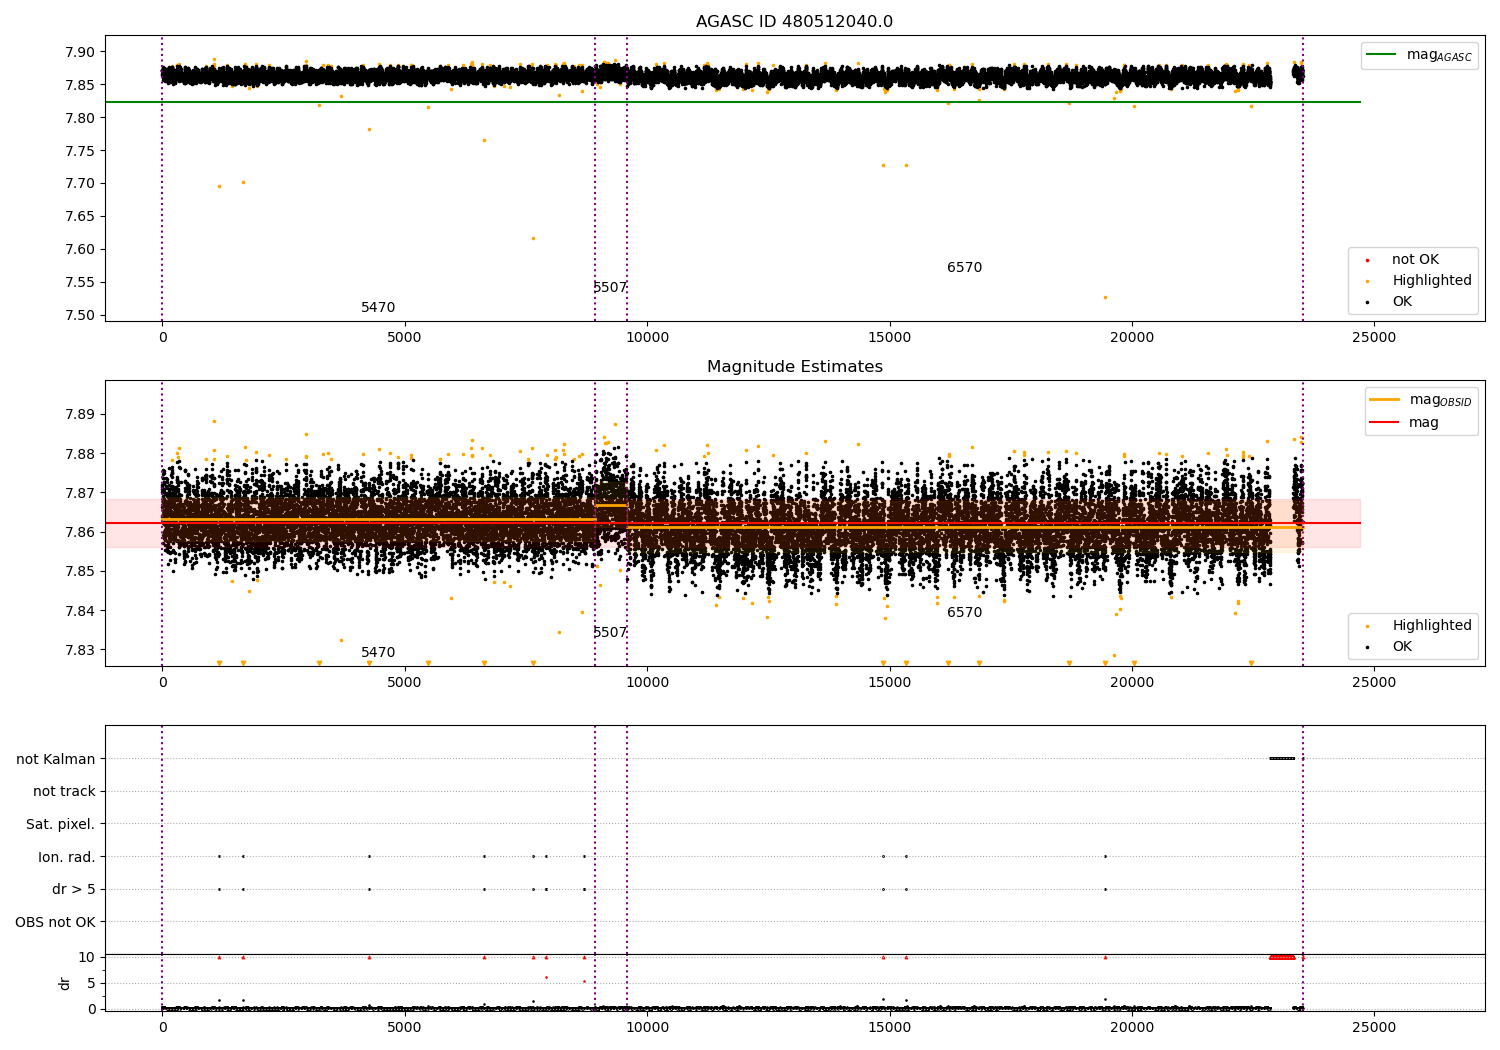Click the black "not Kalman" marker cluster in bottom panel
The image size is (1500, 1050).
1282,758
